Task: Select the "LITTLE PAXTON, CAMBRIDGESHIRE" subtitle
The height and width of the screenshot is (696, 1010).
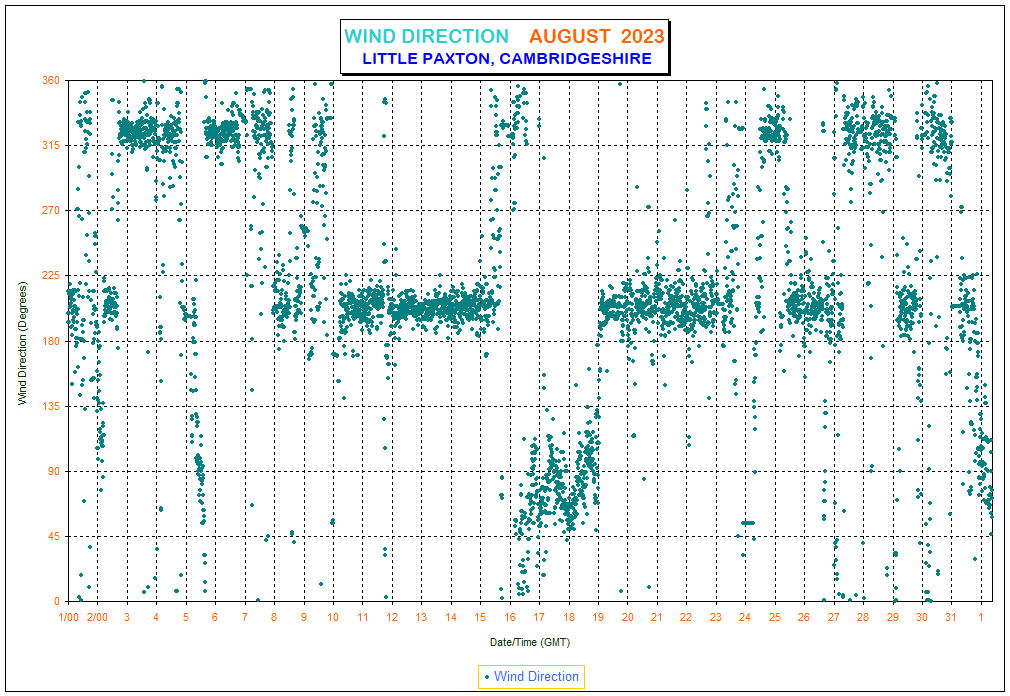Action: (507, 59)
